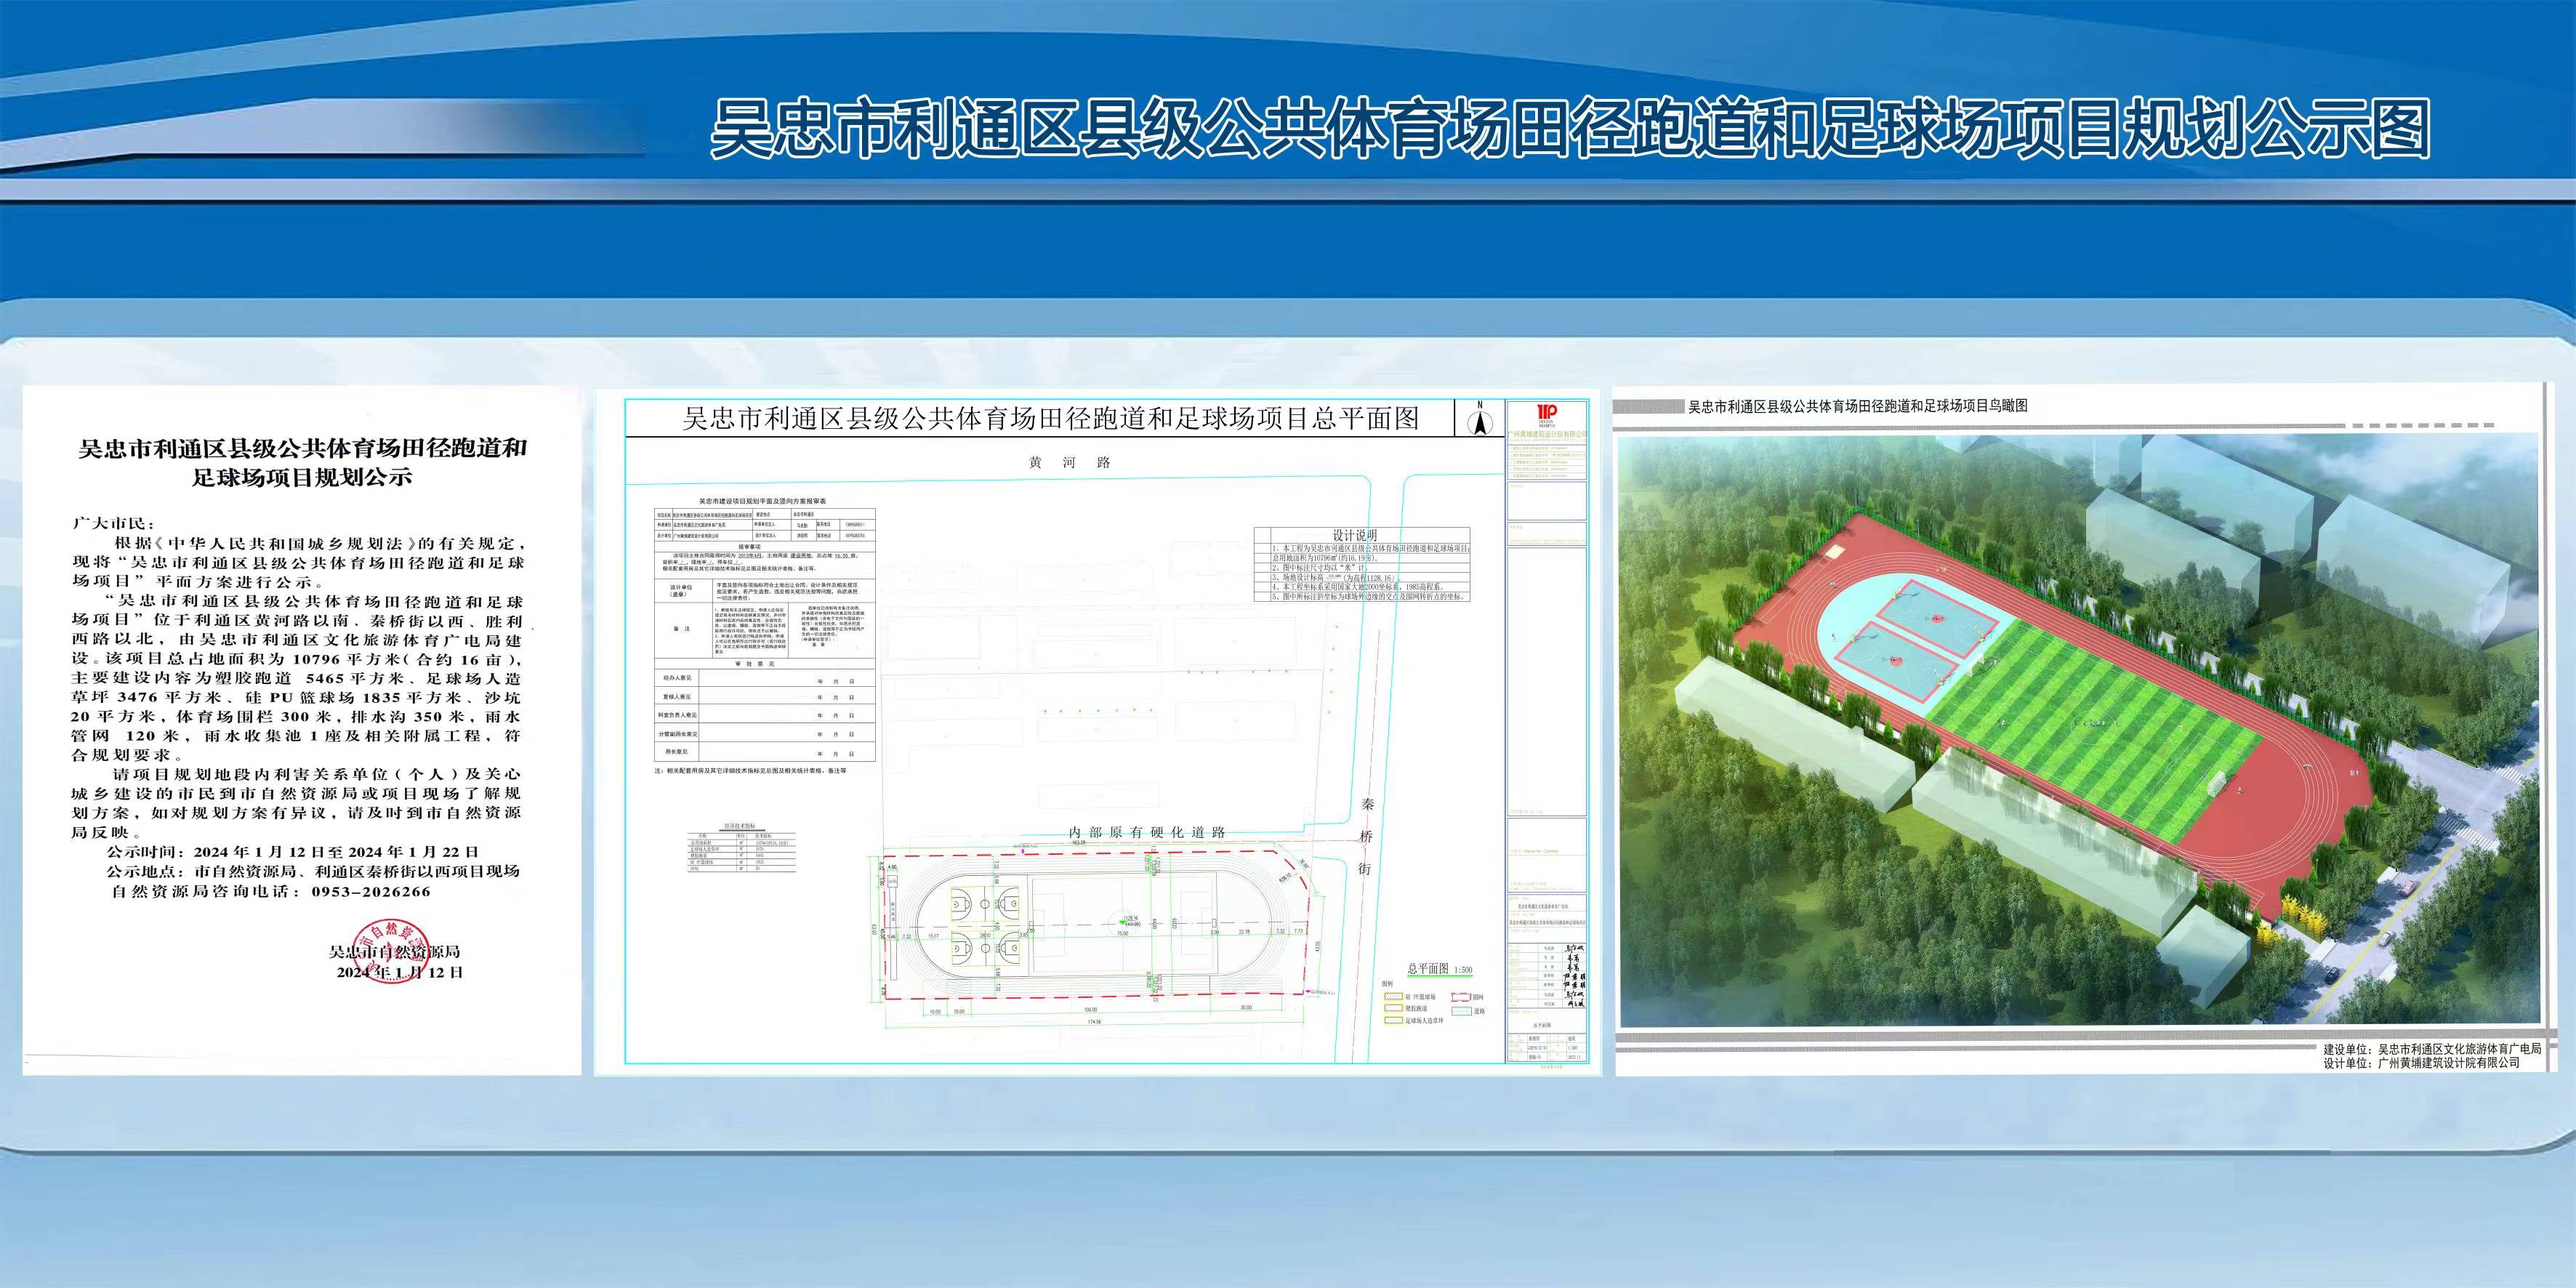Click the 公示时间 date range line
The height and width of the screenshot is (1288, 2576).
(292, 852)
